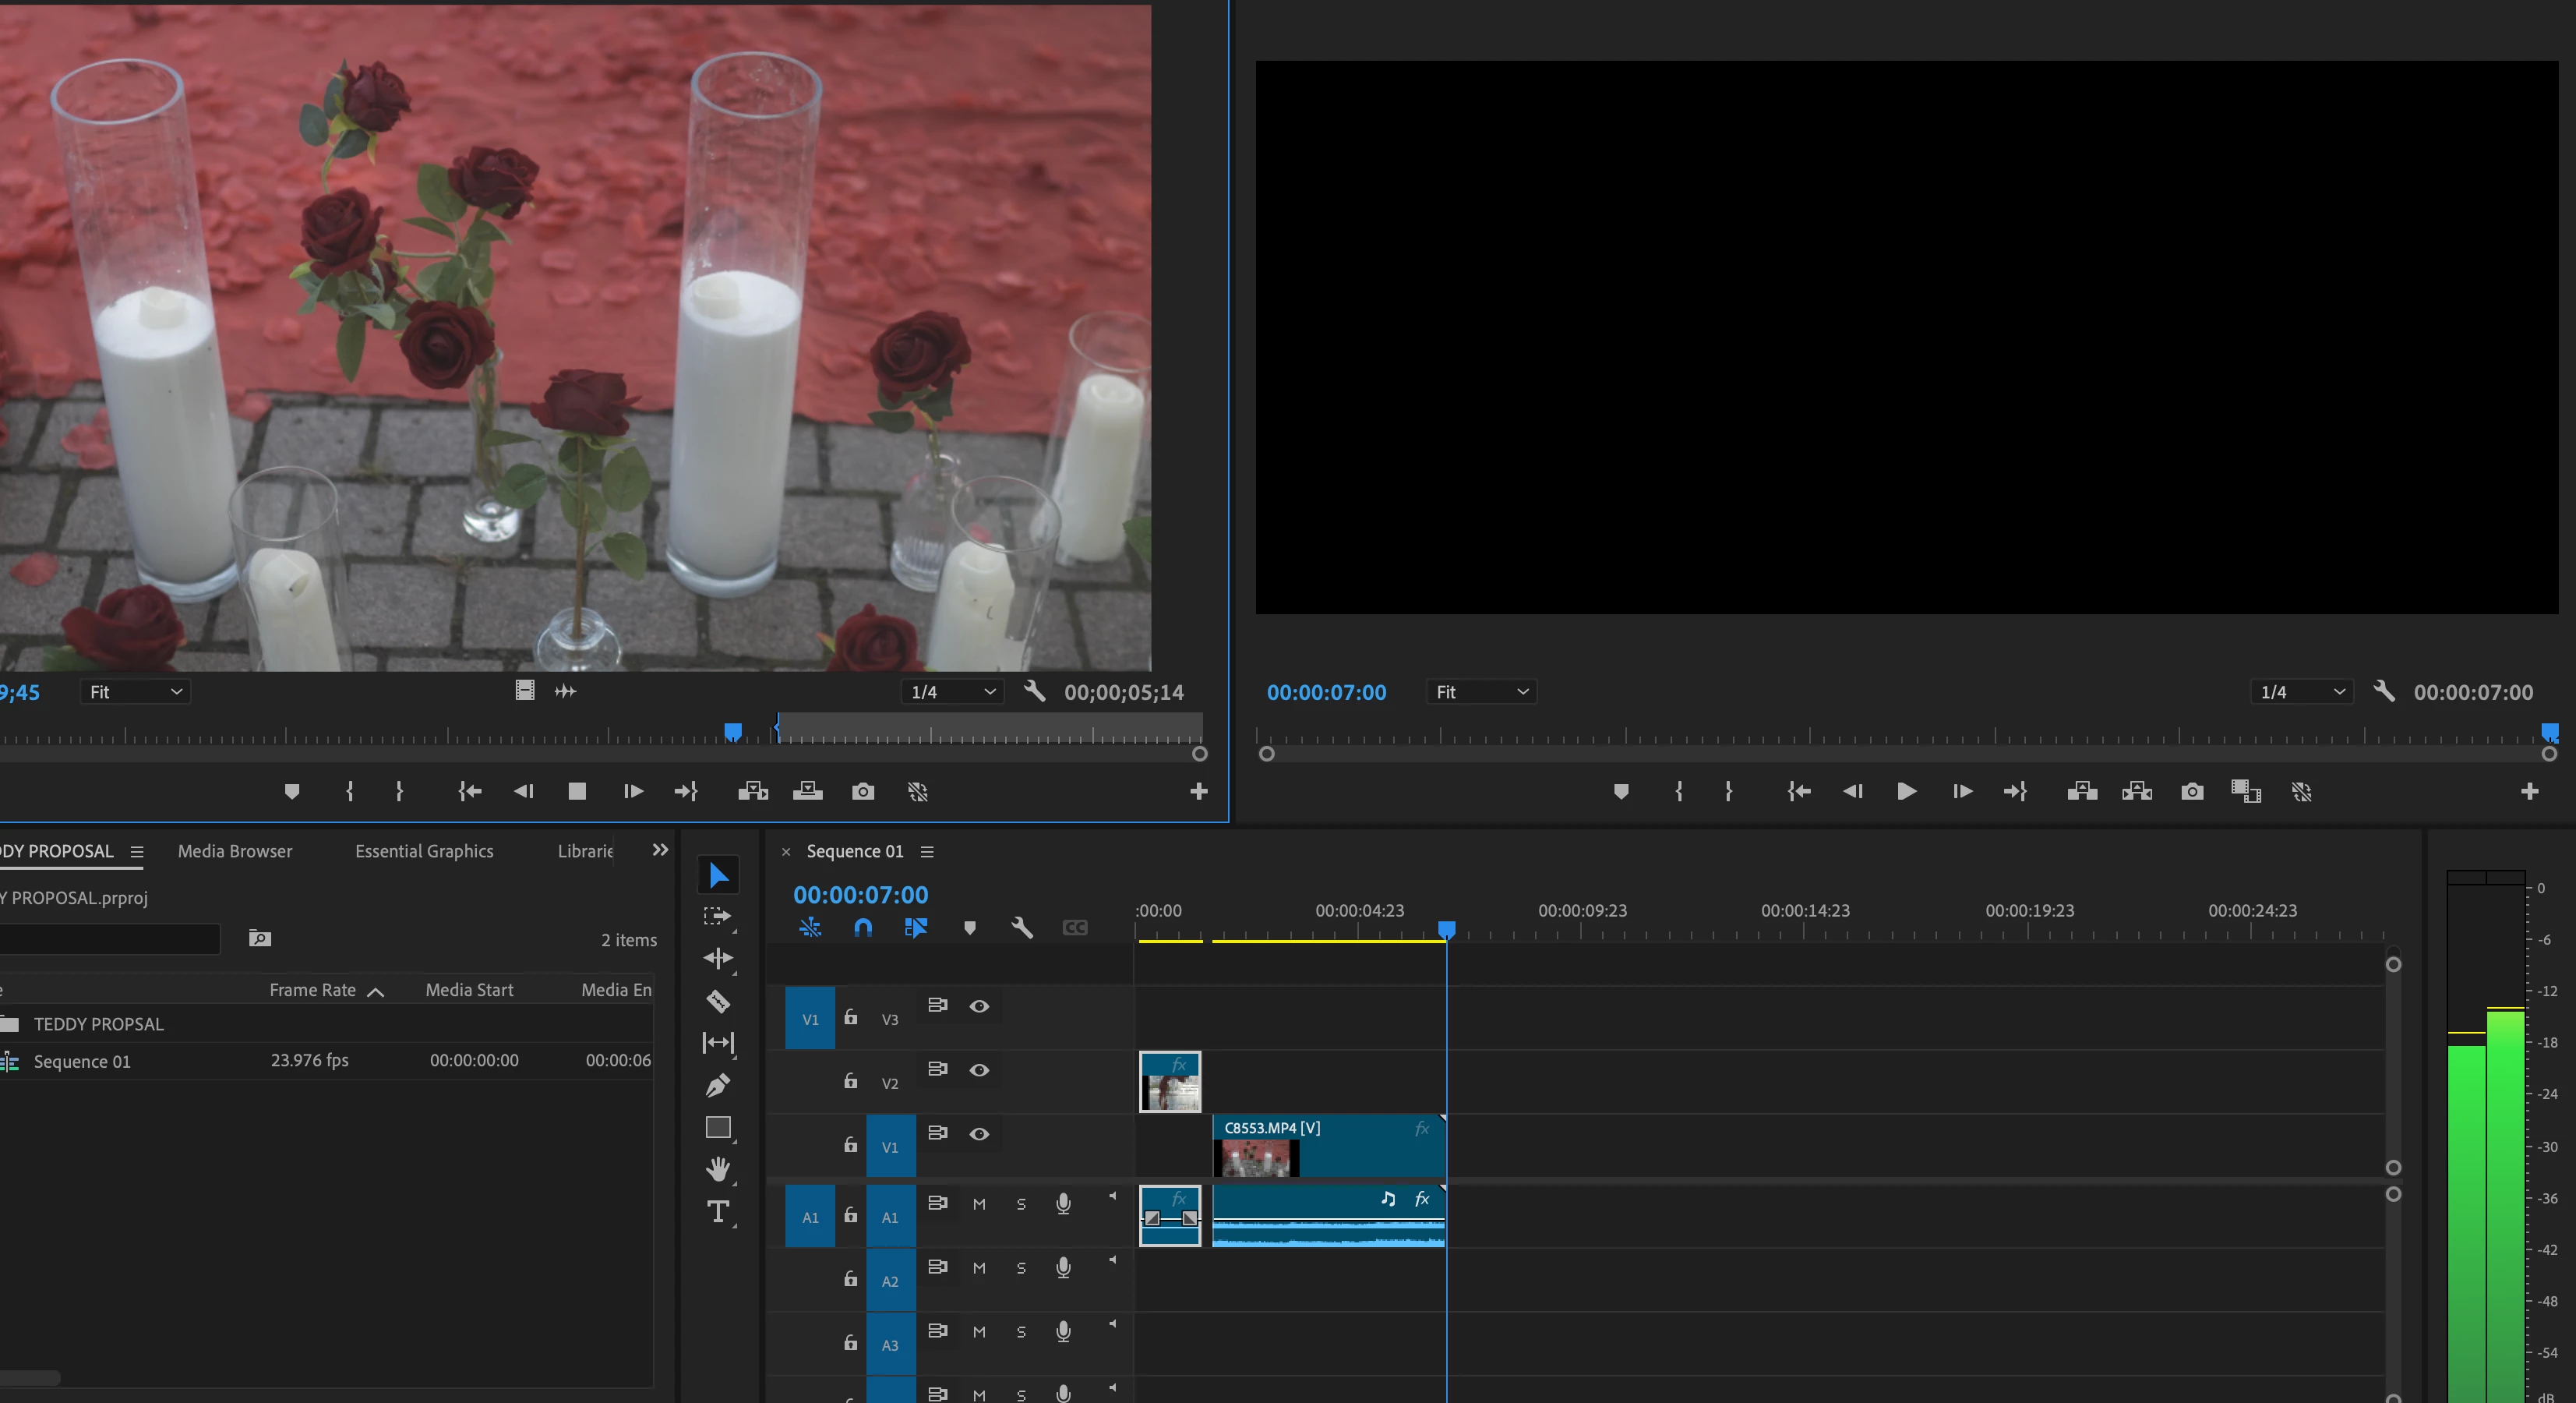Expand hidden project panel tabs chevron

tap(660, 850)
